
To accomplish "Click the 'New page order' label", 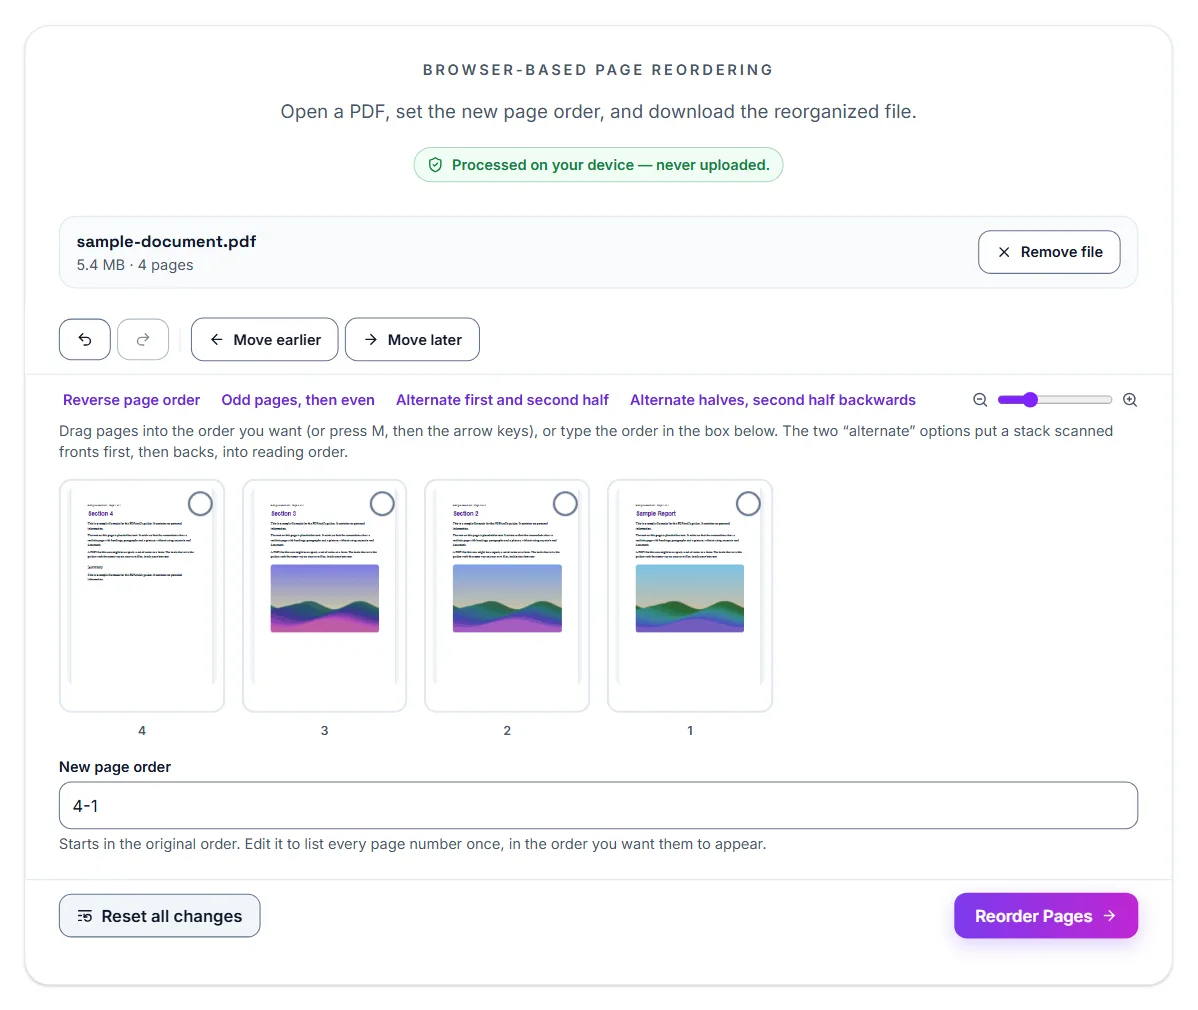I will coord(115,767).
